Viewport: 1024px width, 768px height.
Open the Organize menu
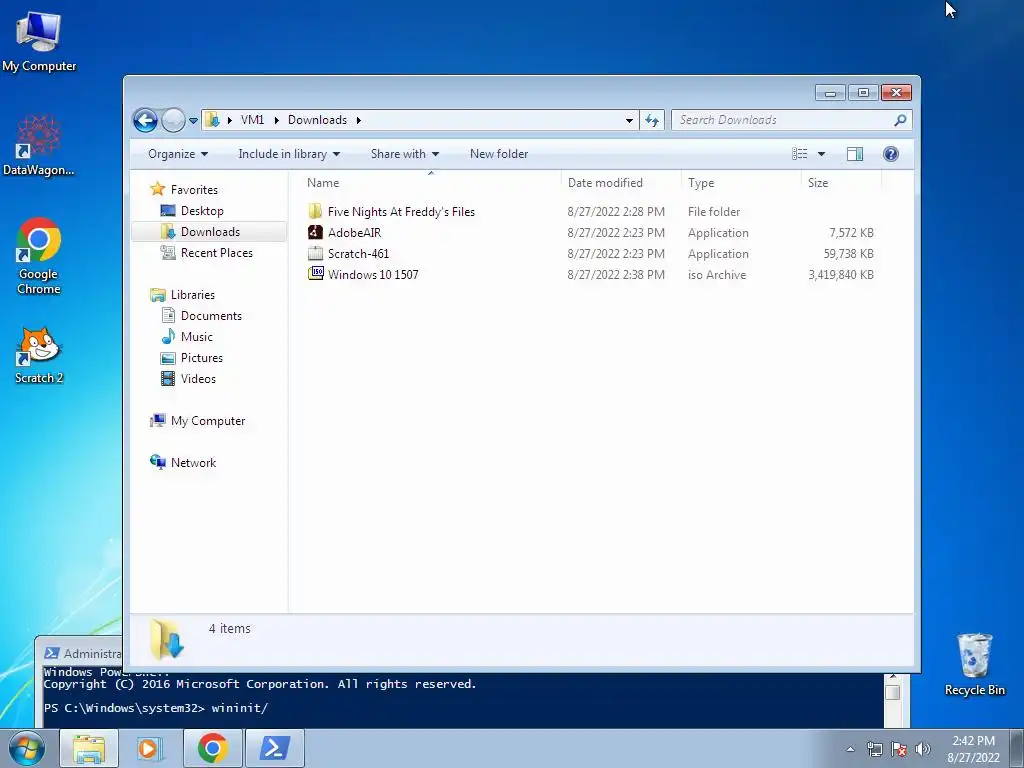coord(178,154)
